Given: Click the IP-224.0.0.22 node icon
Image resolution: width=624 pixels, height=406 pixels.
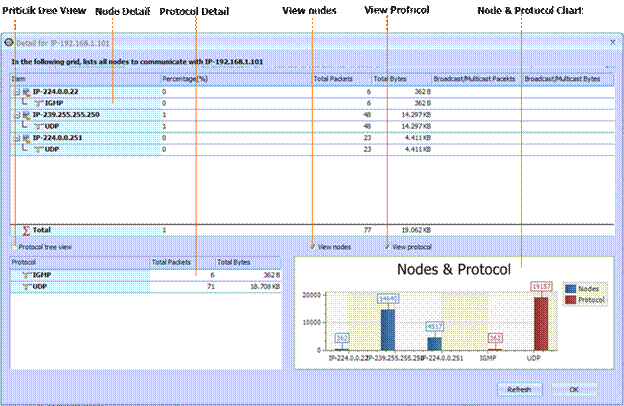Looking at the screenshot, I should 26,92.
